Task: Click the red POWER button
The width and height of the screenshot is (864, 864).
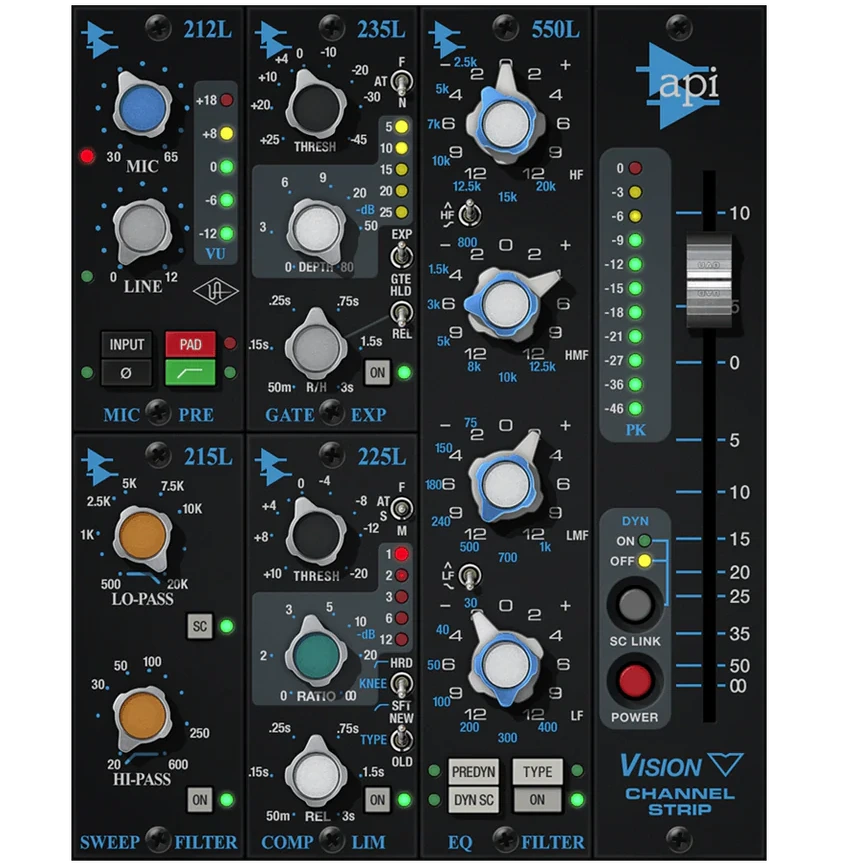Action: click(x=635, y=681)
